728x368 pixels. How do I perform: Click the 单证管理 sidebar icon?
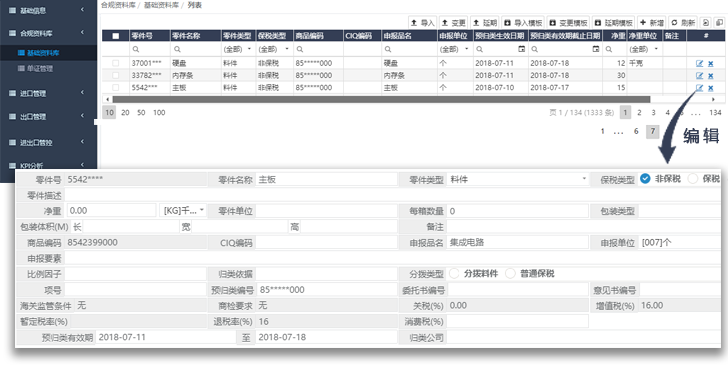pyautogui.click(x=21, y=68)
